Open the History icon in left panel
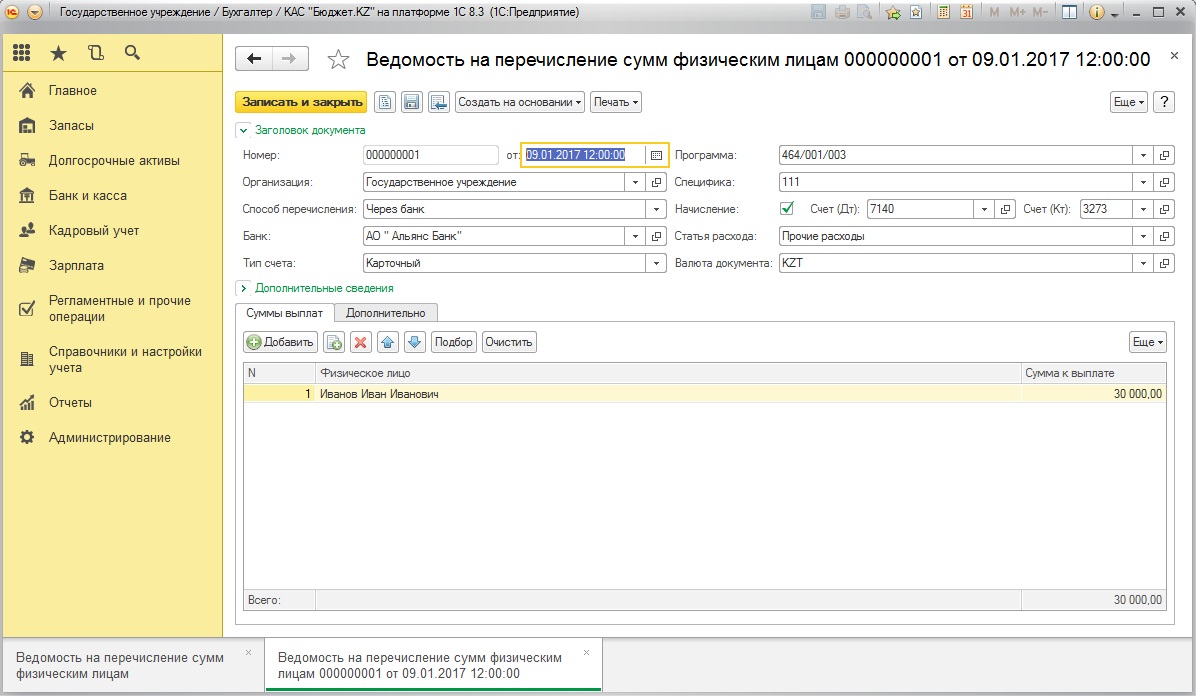Screen dimensions: 1196x696 [x=95, y=53]
